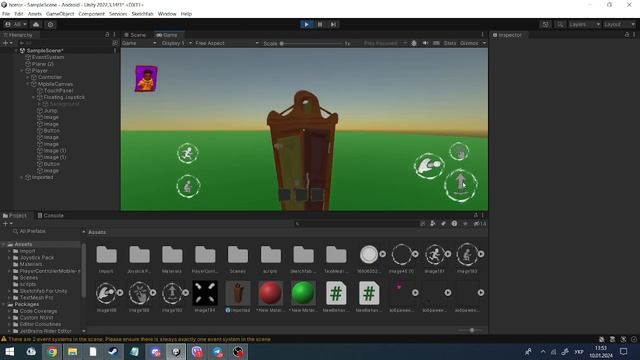Open the Layers dropdown
The height and width of the screenshot is (360, 640).
click(x=584, y=24)
